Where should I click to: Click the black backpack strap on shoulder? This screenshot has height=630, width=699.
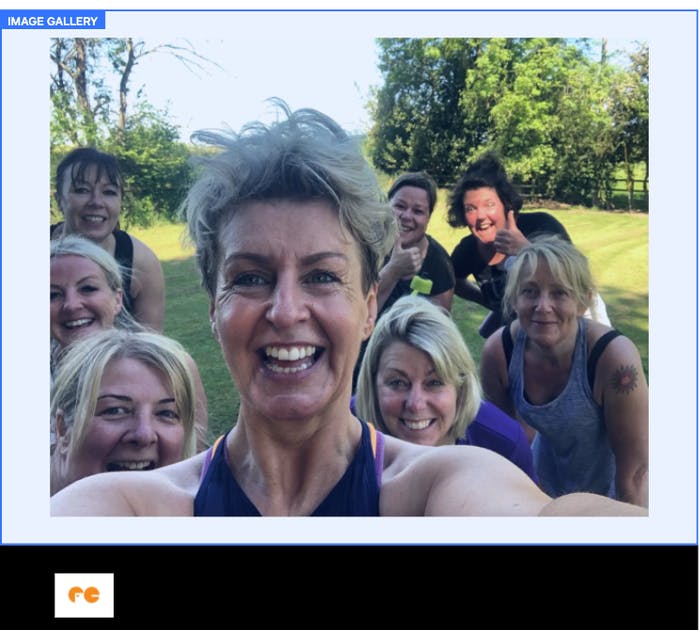[x=601, y=354]
